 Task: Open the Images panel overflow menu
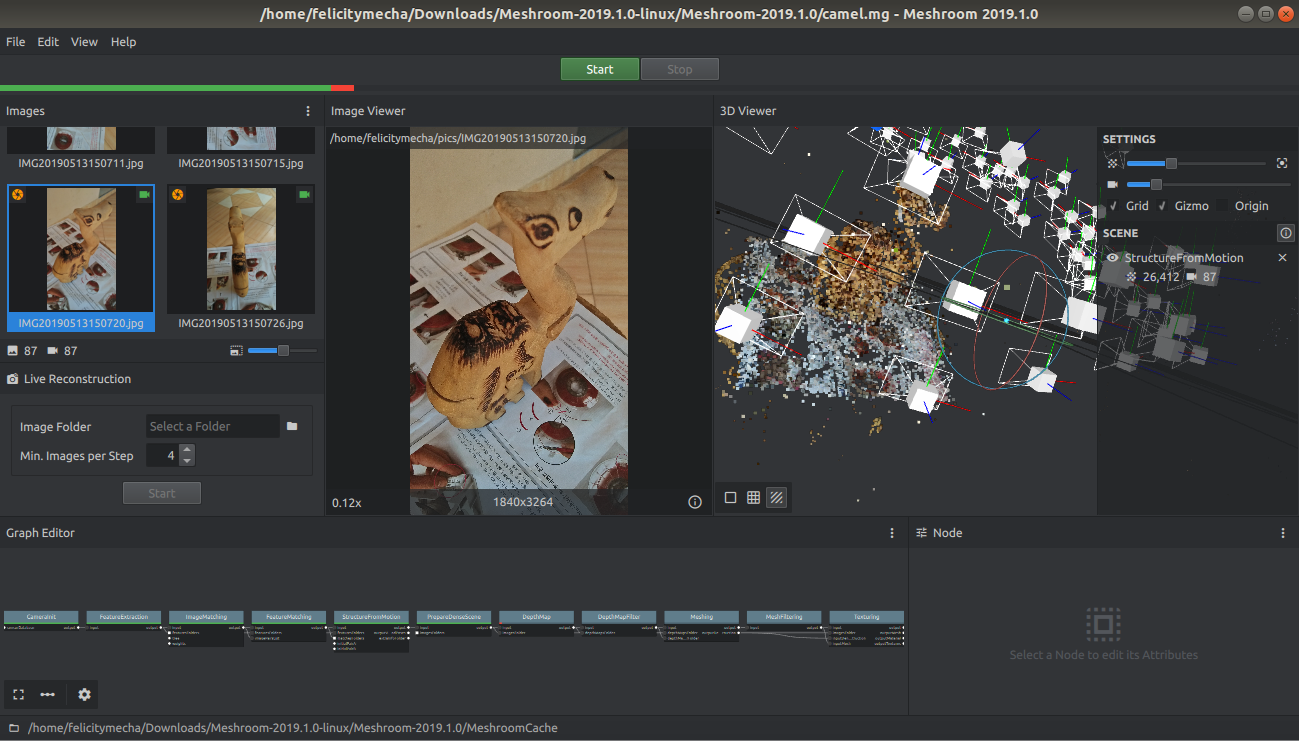click(308, 111)
